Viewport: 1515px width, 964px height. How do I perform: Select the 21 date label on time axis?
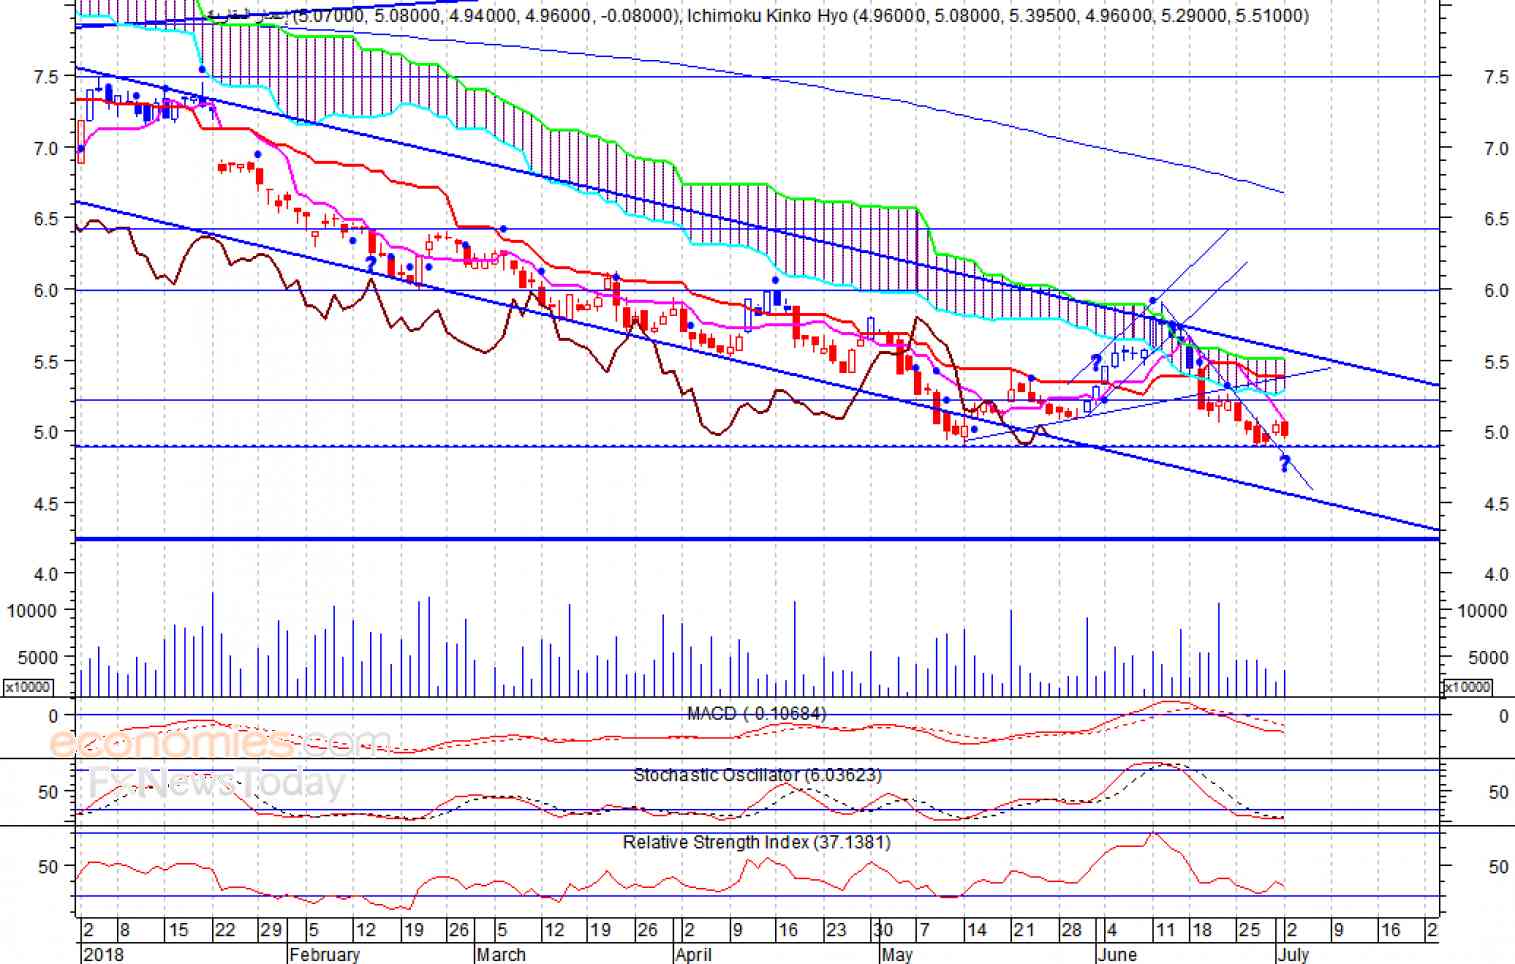[1023, 930]
